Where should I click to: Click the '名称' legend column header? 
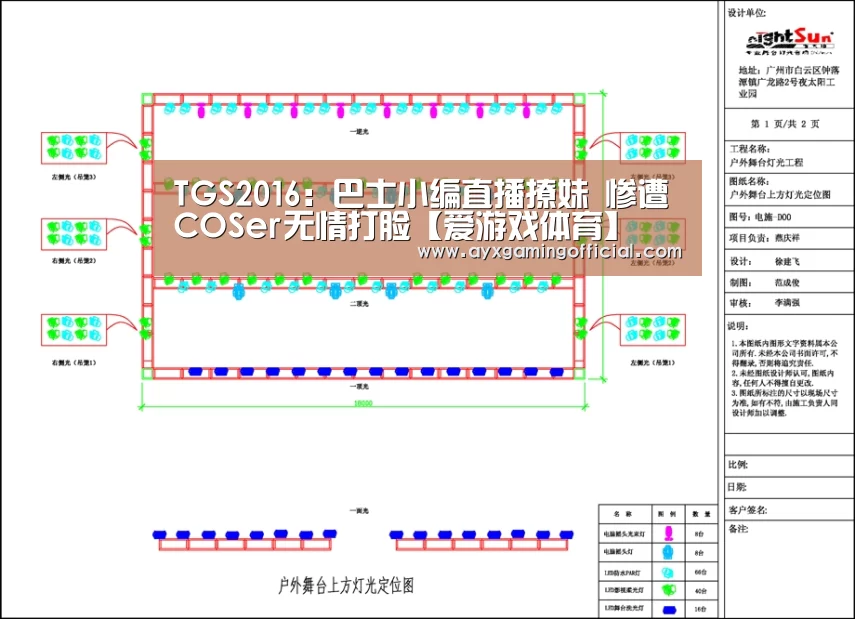[624, 514]
